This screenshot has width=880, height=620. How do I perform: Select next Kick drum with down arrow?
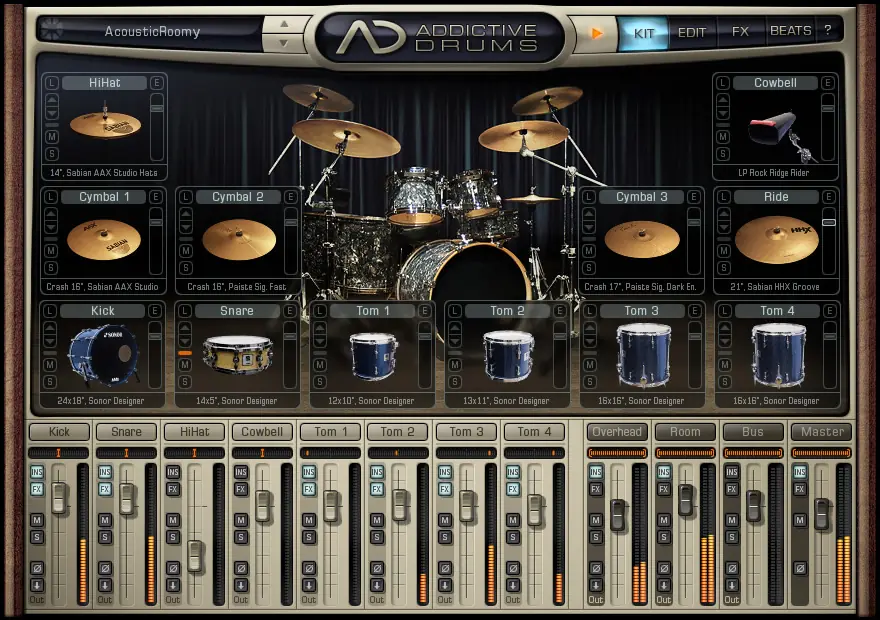(x=50, y=341)
